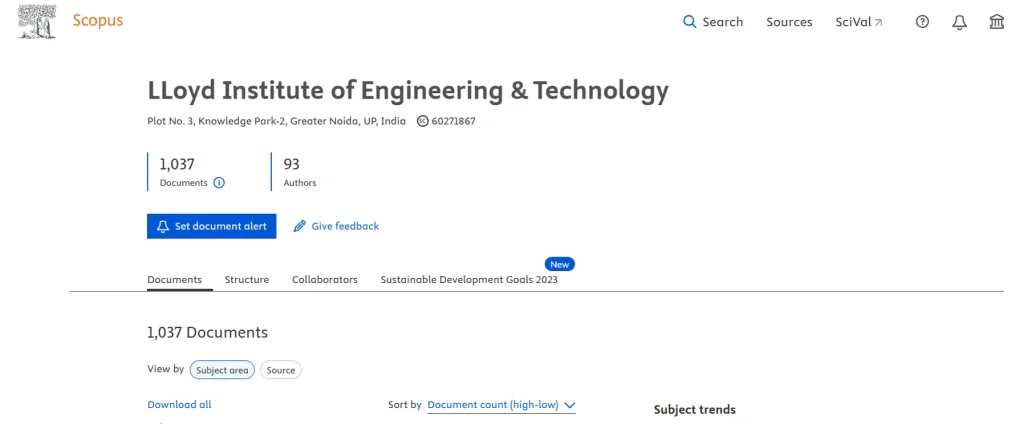Switch to the Structure tab

pyautogui.click(x=246, y=280)
